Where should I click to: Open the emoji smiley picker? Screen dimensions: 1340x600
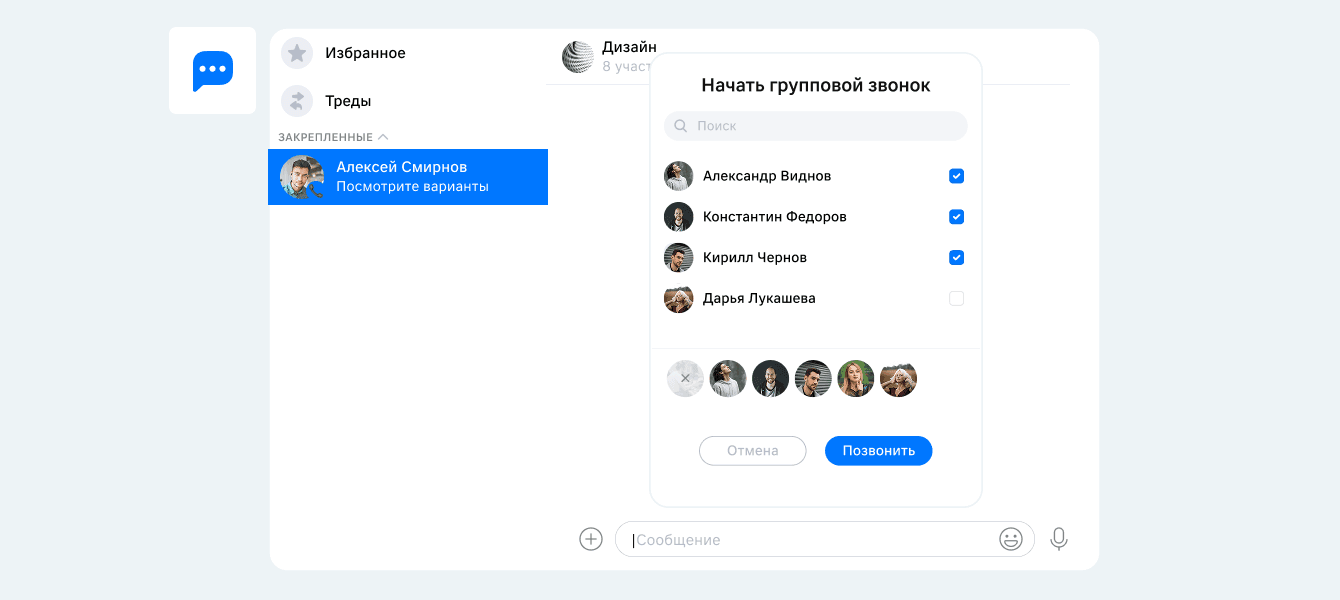click(x=1011, y=539)
